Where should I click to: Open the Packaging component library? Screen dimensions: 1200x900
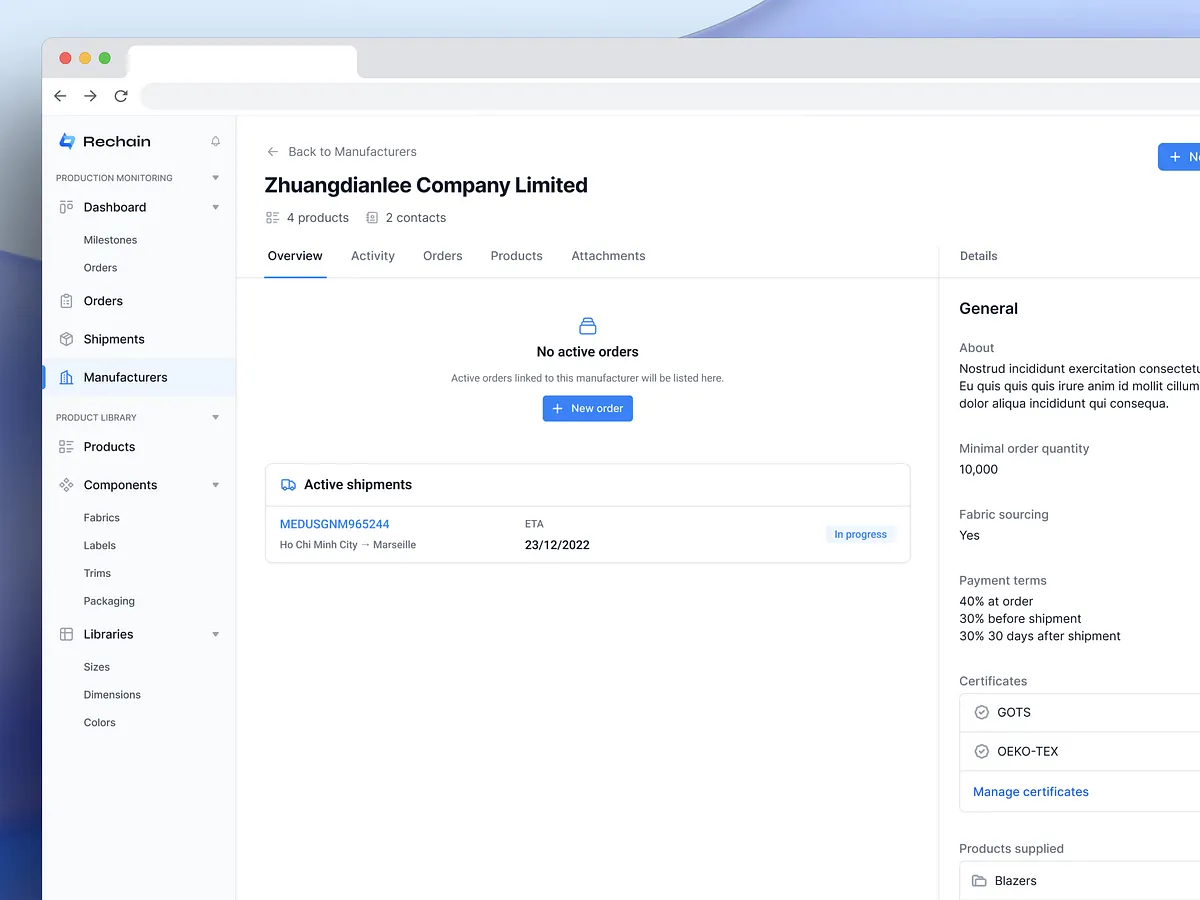coord(109,601)
